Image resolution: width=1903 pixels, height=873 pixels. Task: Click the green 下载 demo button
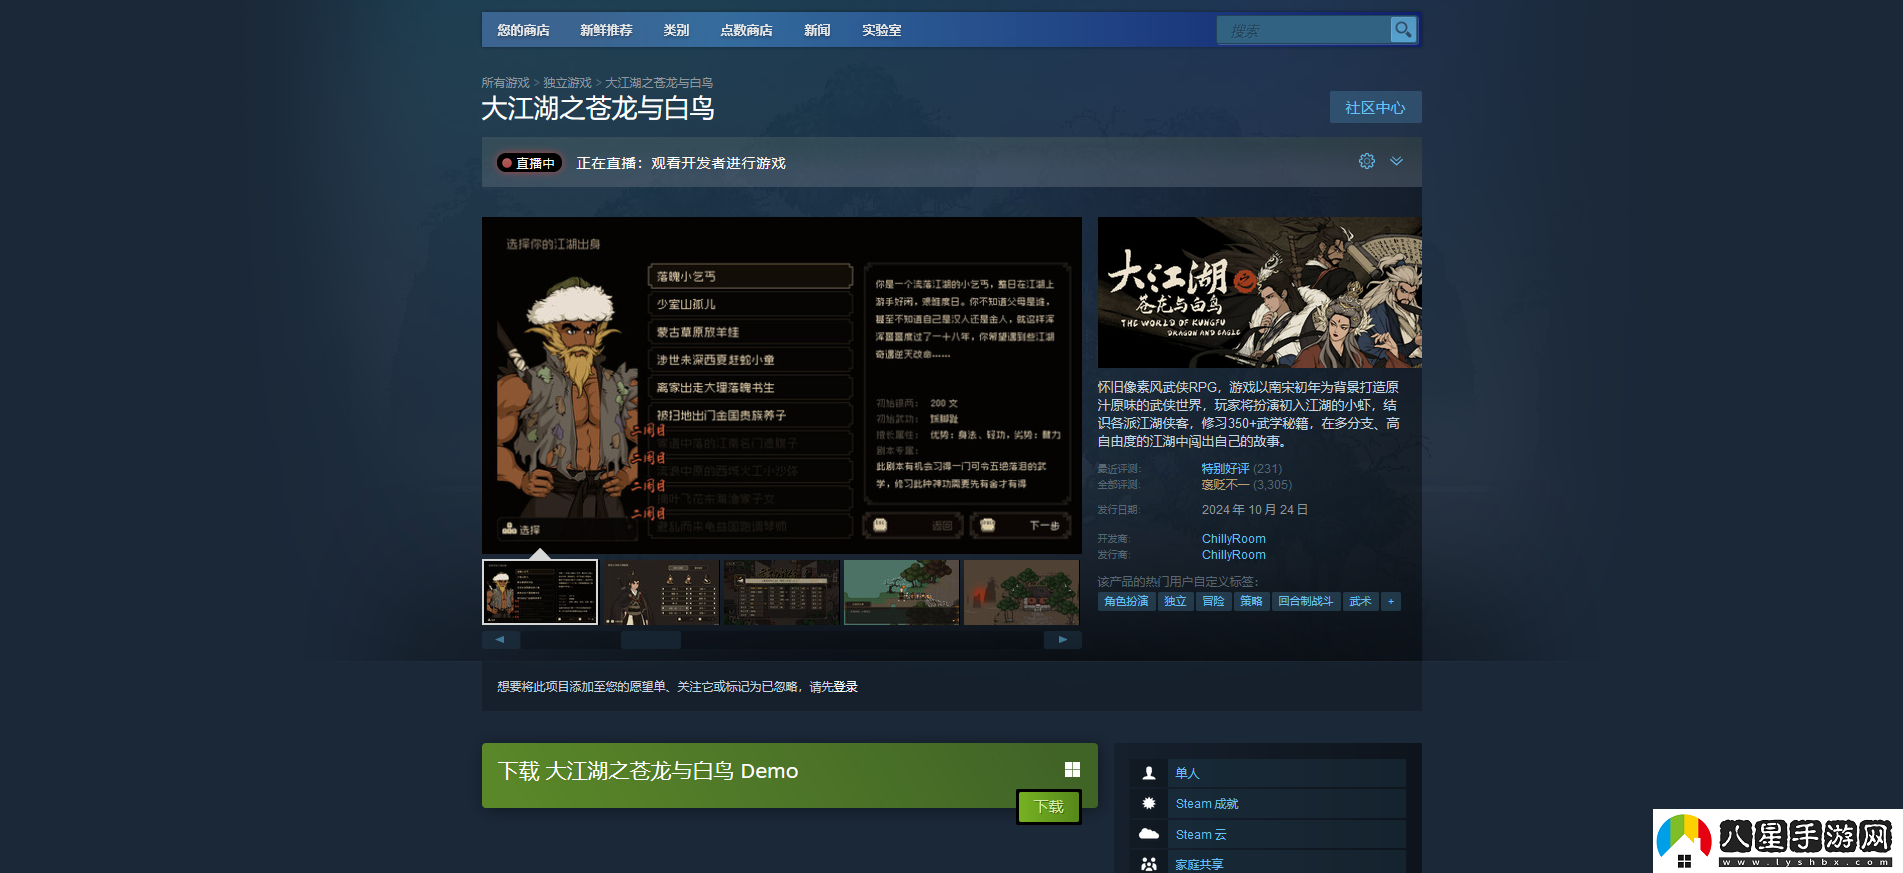pos(1048,806)
